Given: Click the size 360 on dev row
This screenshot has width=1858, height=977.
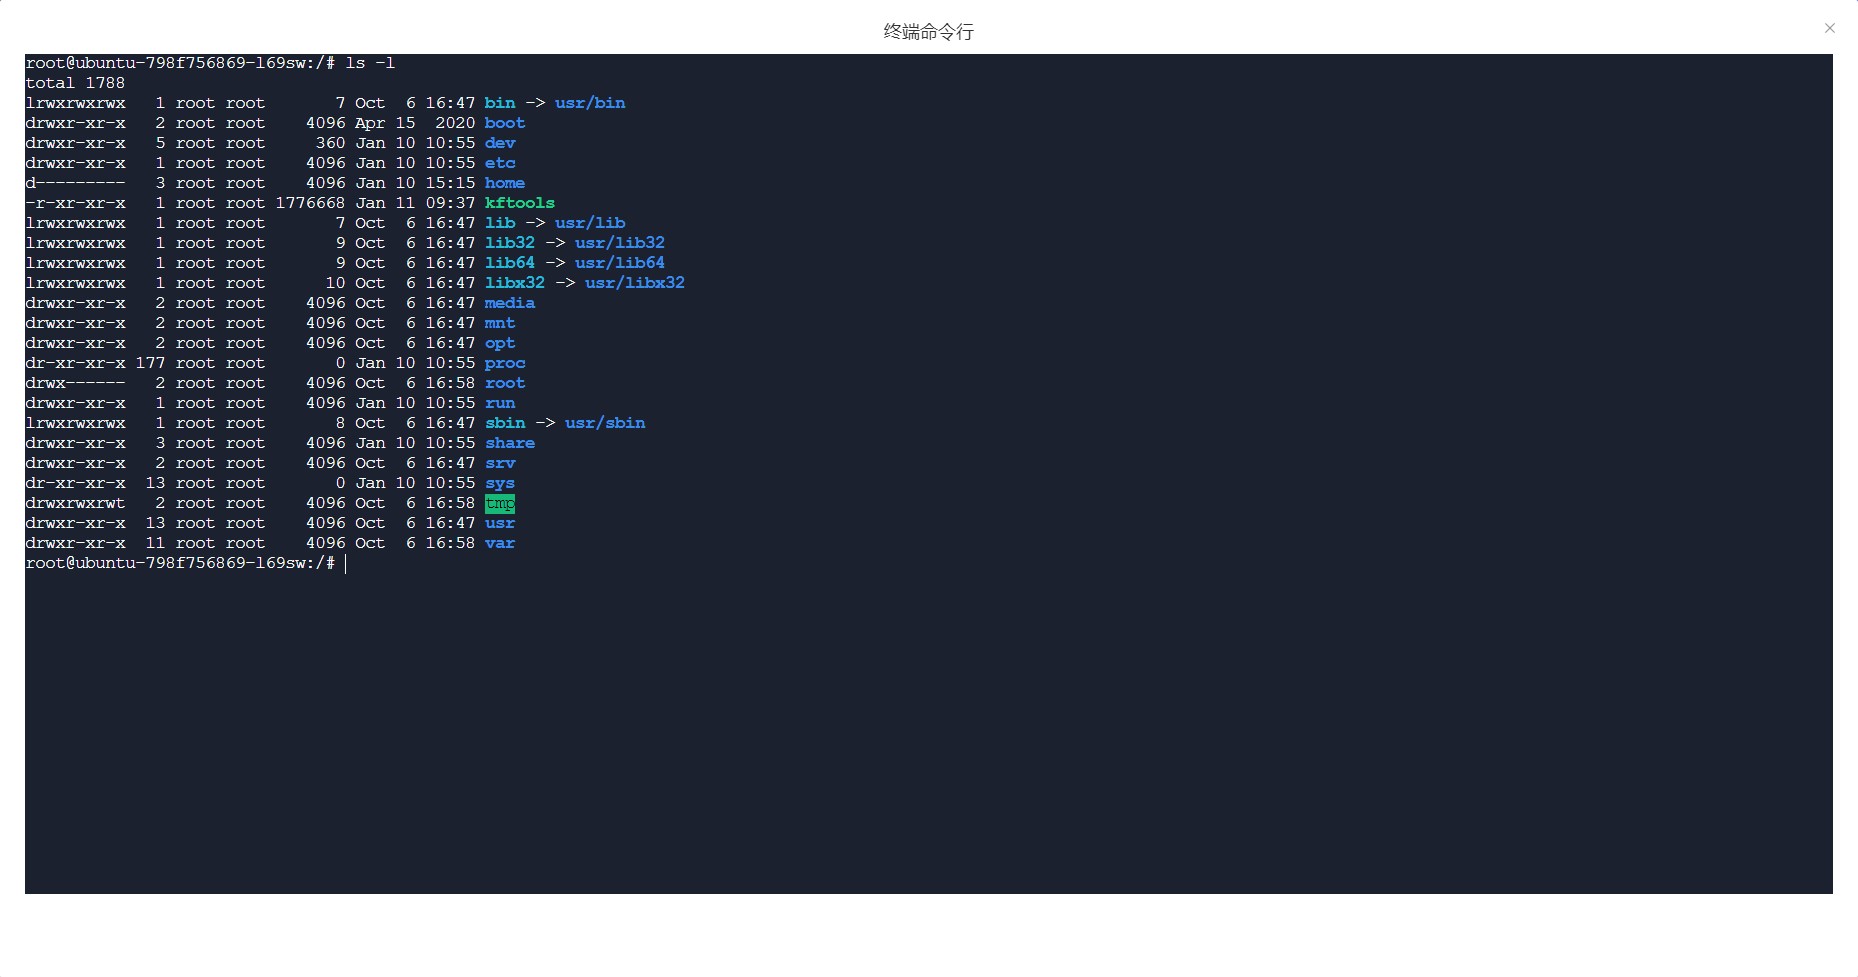Looking at the screenshot, I should (330, 143).
